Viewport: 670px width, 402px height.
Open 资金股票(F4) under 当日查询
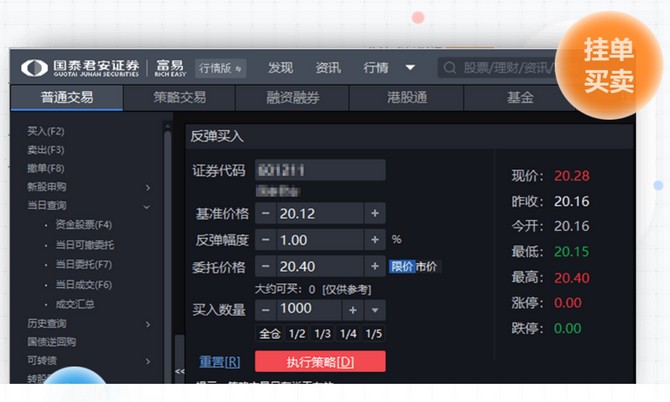coord(84,225)
